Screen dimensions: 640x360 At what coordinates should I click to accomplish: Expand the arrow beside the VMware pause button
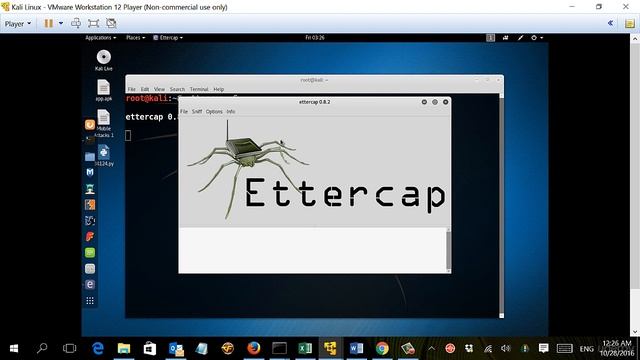pos(61,23)
